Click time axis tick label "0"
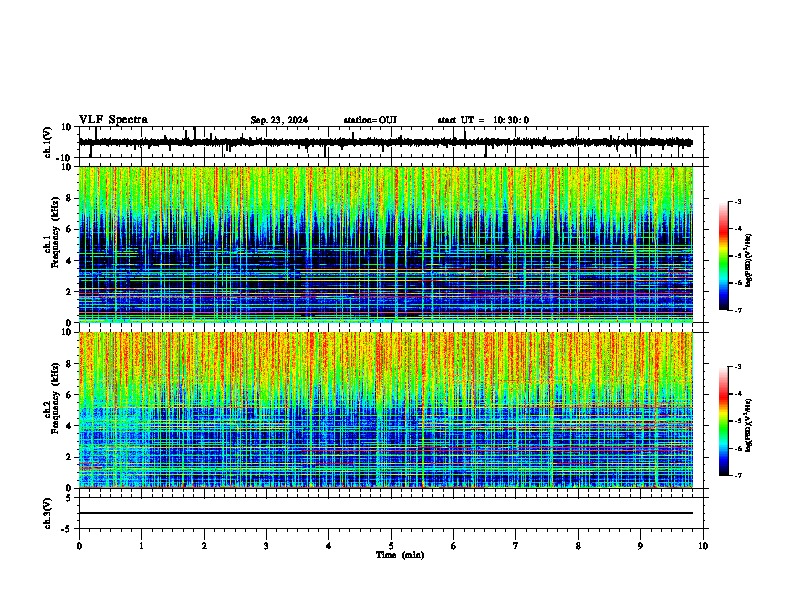 79,546
